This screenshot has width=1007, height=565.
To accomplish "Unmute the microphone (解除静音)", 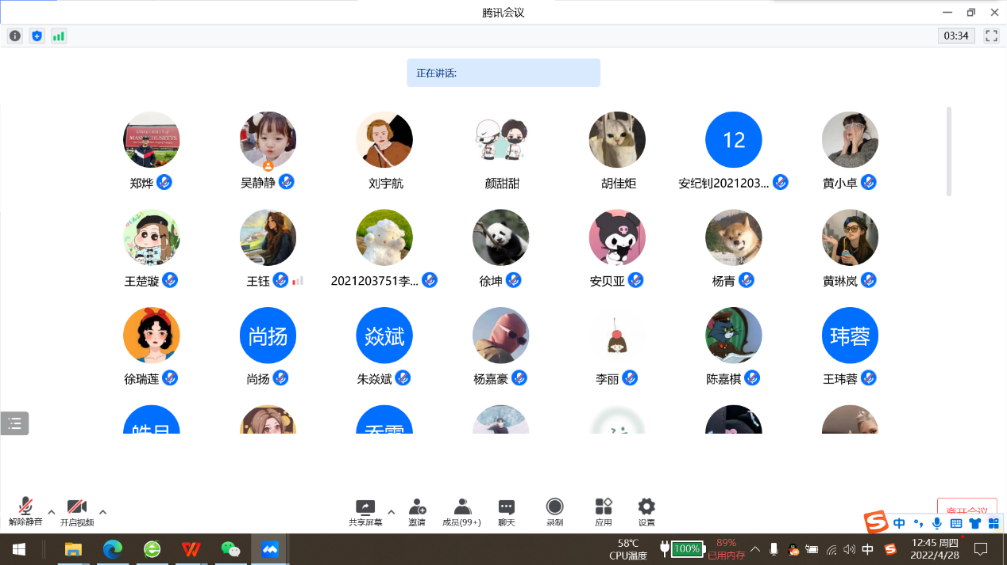I will pos(26,508).
